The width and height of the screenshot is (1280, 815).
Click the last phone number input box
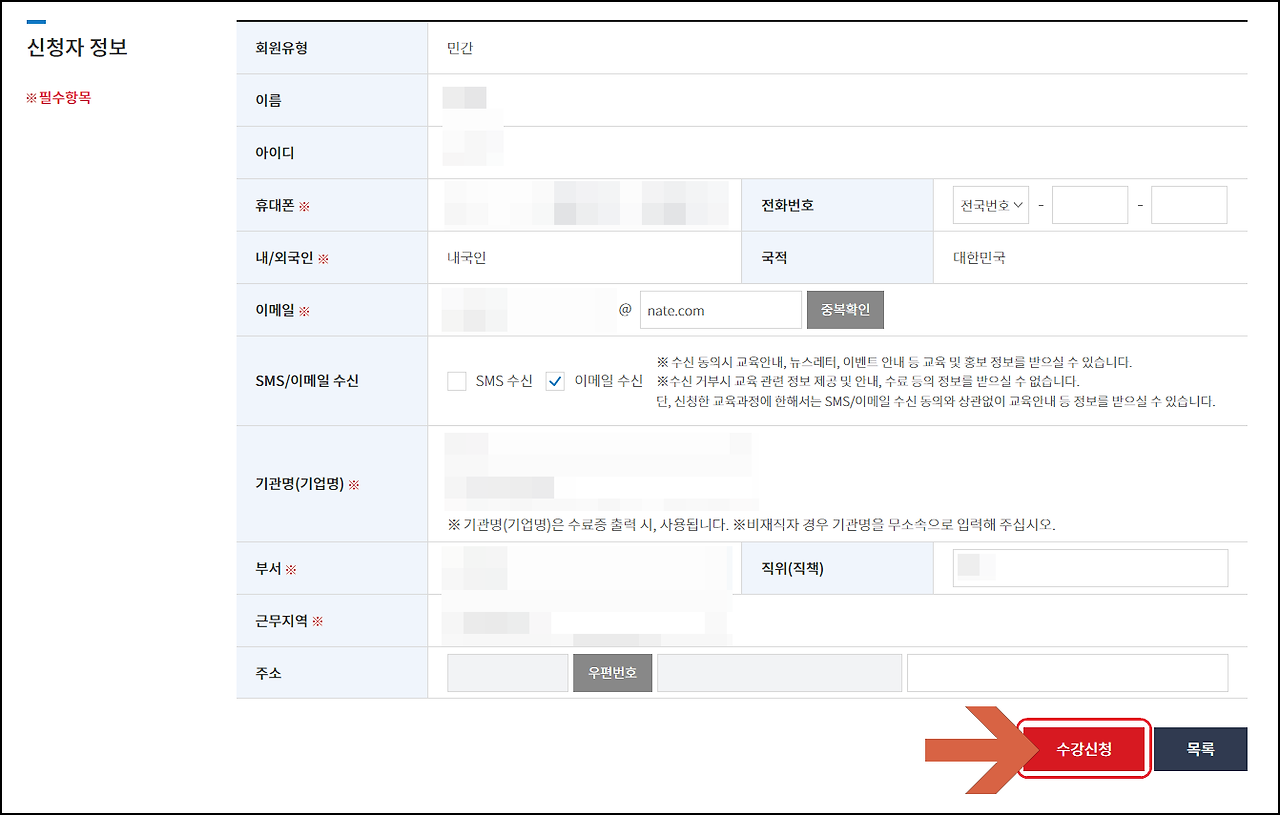tap(1189, 204)
